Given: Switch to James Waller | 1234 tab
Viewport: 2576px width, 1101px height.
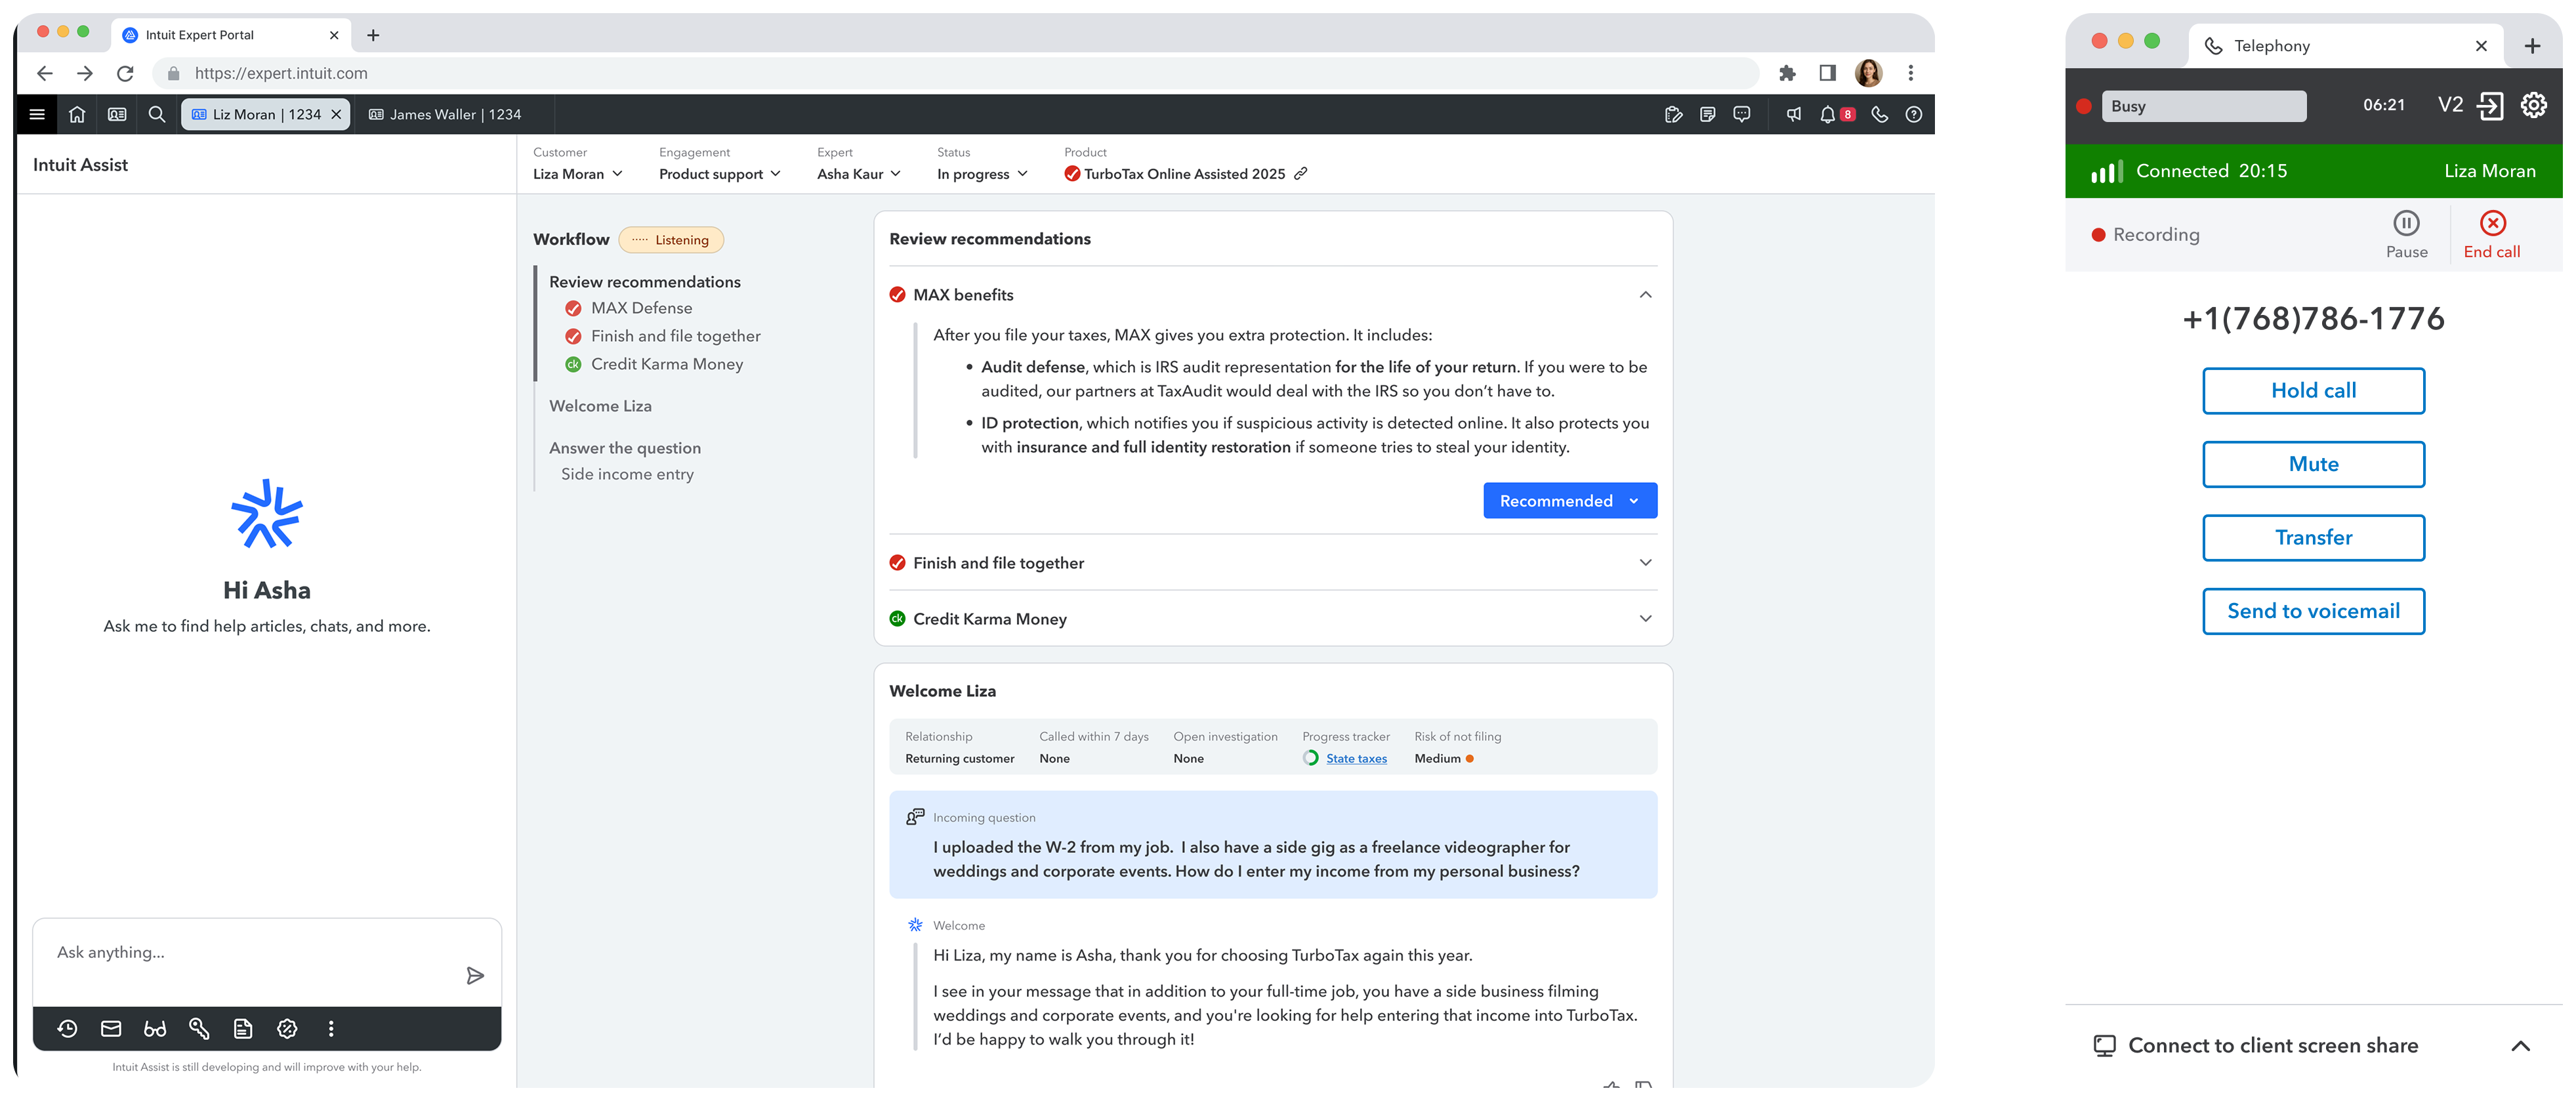Looking at the screenshot, I should pos(445,114).
